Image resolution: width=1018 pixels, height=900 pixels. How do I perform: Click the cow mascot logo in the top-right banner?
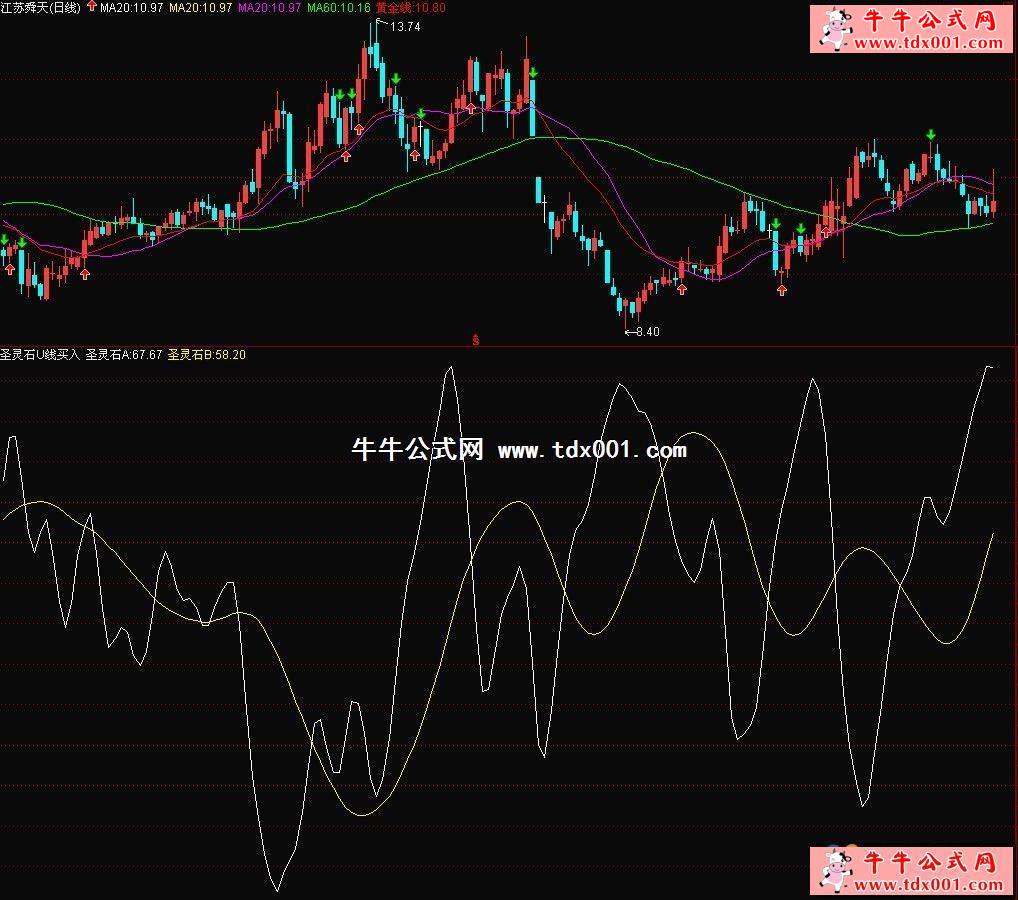click(834, 29)
